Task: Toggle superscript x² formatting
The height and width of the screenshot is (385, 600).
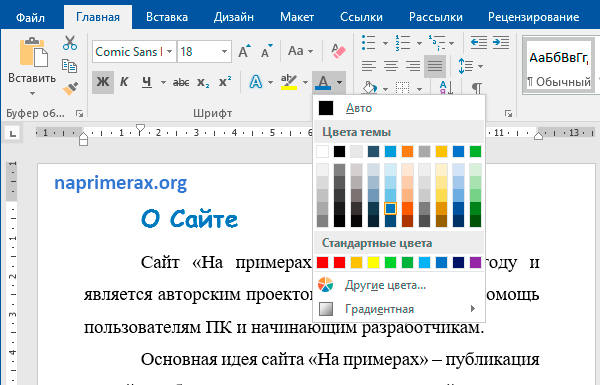Action: pyautogui.click(x=225, y=82)
